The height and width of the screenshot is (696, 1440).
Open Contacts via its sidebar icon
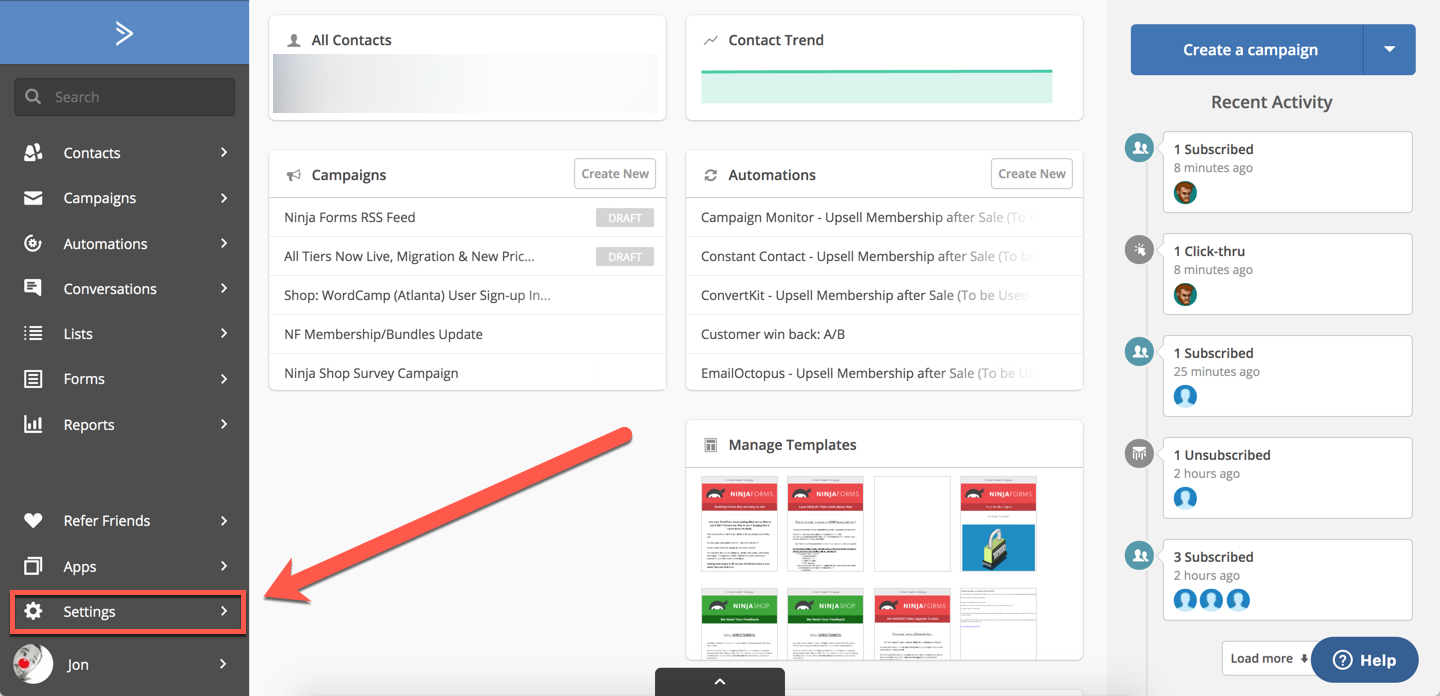[x=33, y=152]
